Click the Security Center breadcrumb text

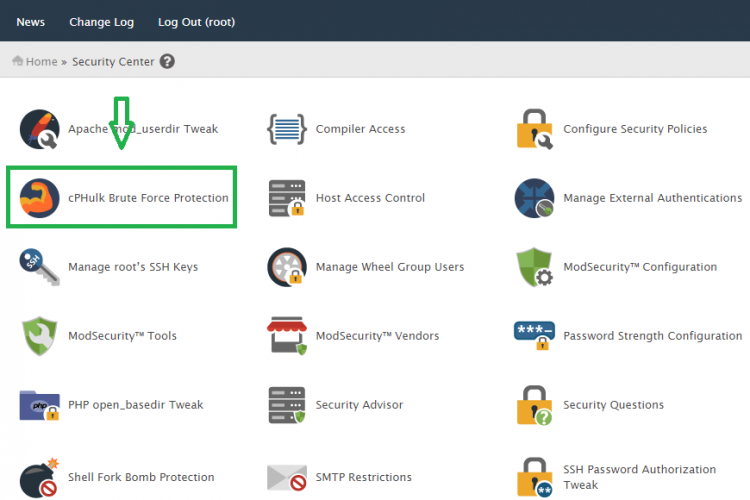click(x=113, y=62)
